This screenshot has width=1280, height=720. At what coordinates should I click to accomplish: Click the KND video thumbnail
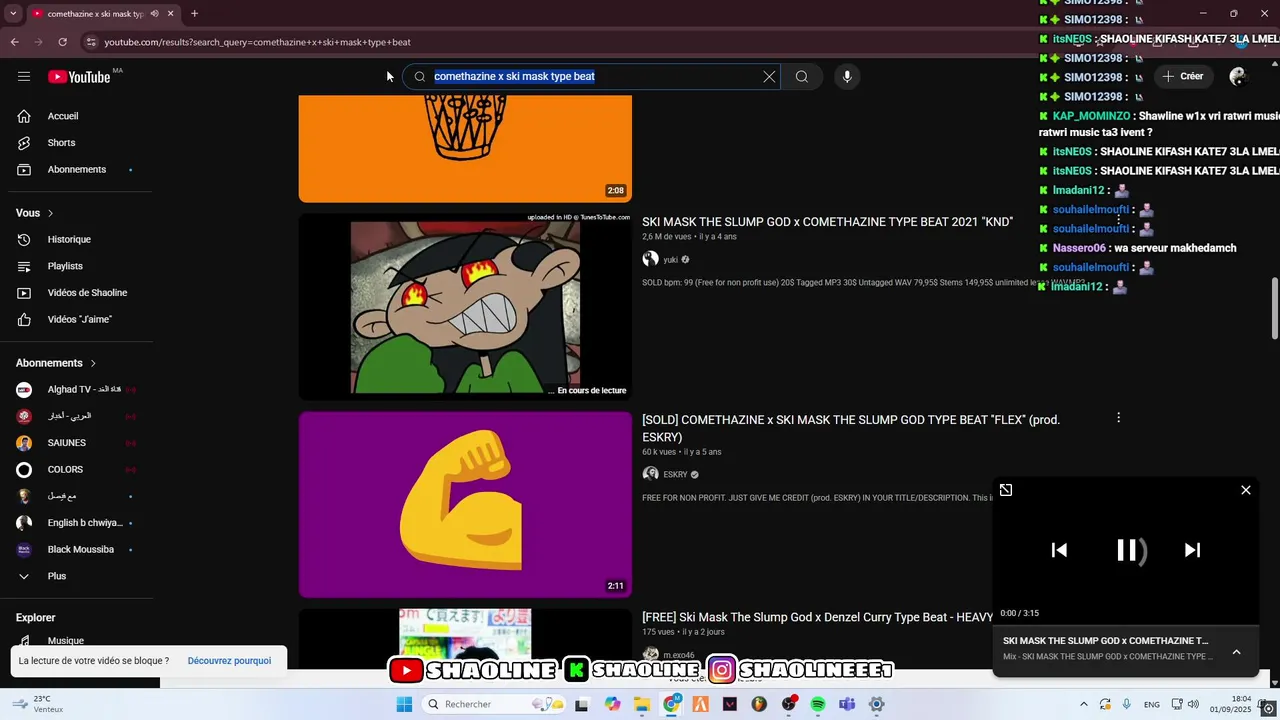[x=465, y=306]
